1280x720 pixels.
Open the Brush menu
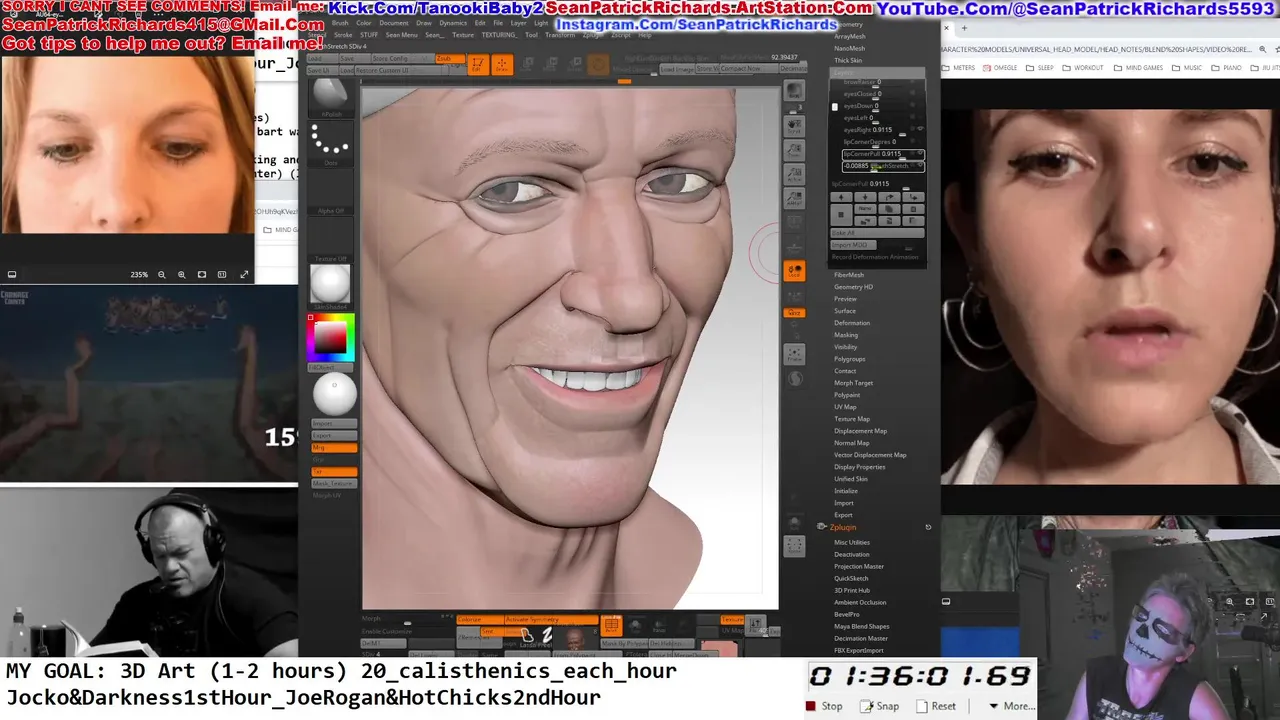pos(340,22)
